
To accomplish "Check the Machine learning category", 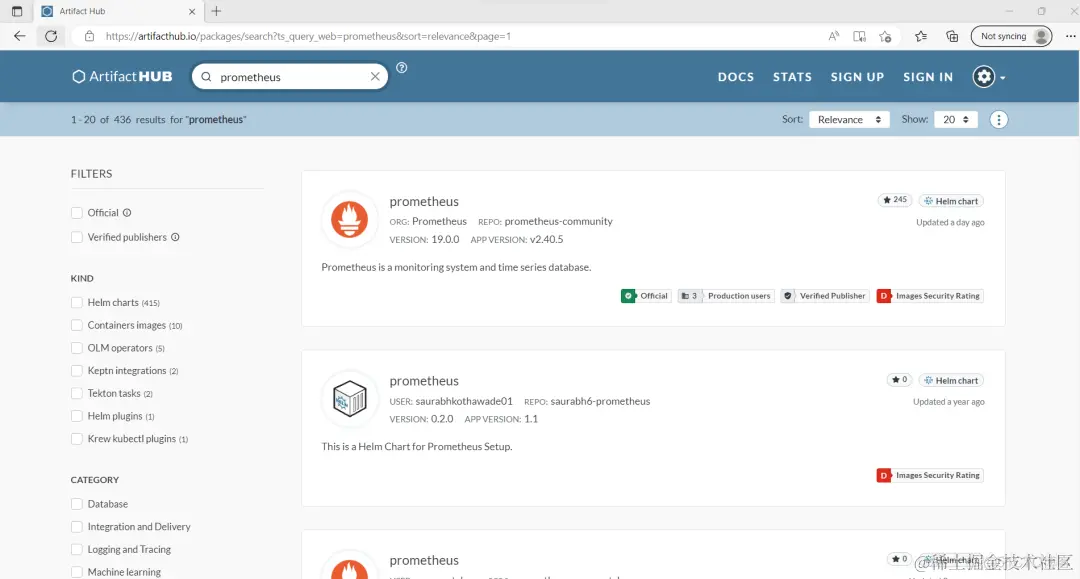I will (x=76, y=572).
